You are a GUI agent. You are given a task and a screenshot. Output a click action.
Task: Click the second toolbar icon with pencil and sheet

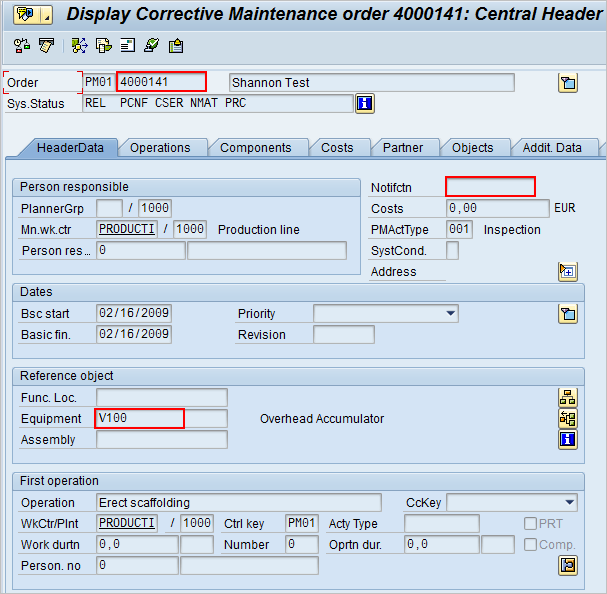[46, 46]
